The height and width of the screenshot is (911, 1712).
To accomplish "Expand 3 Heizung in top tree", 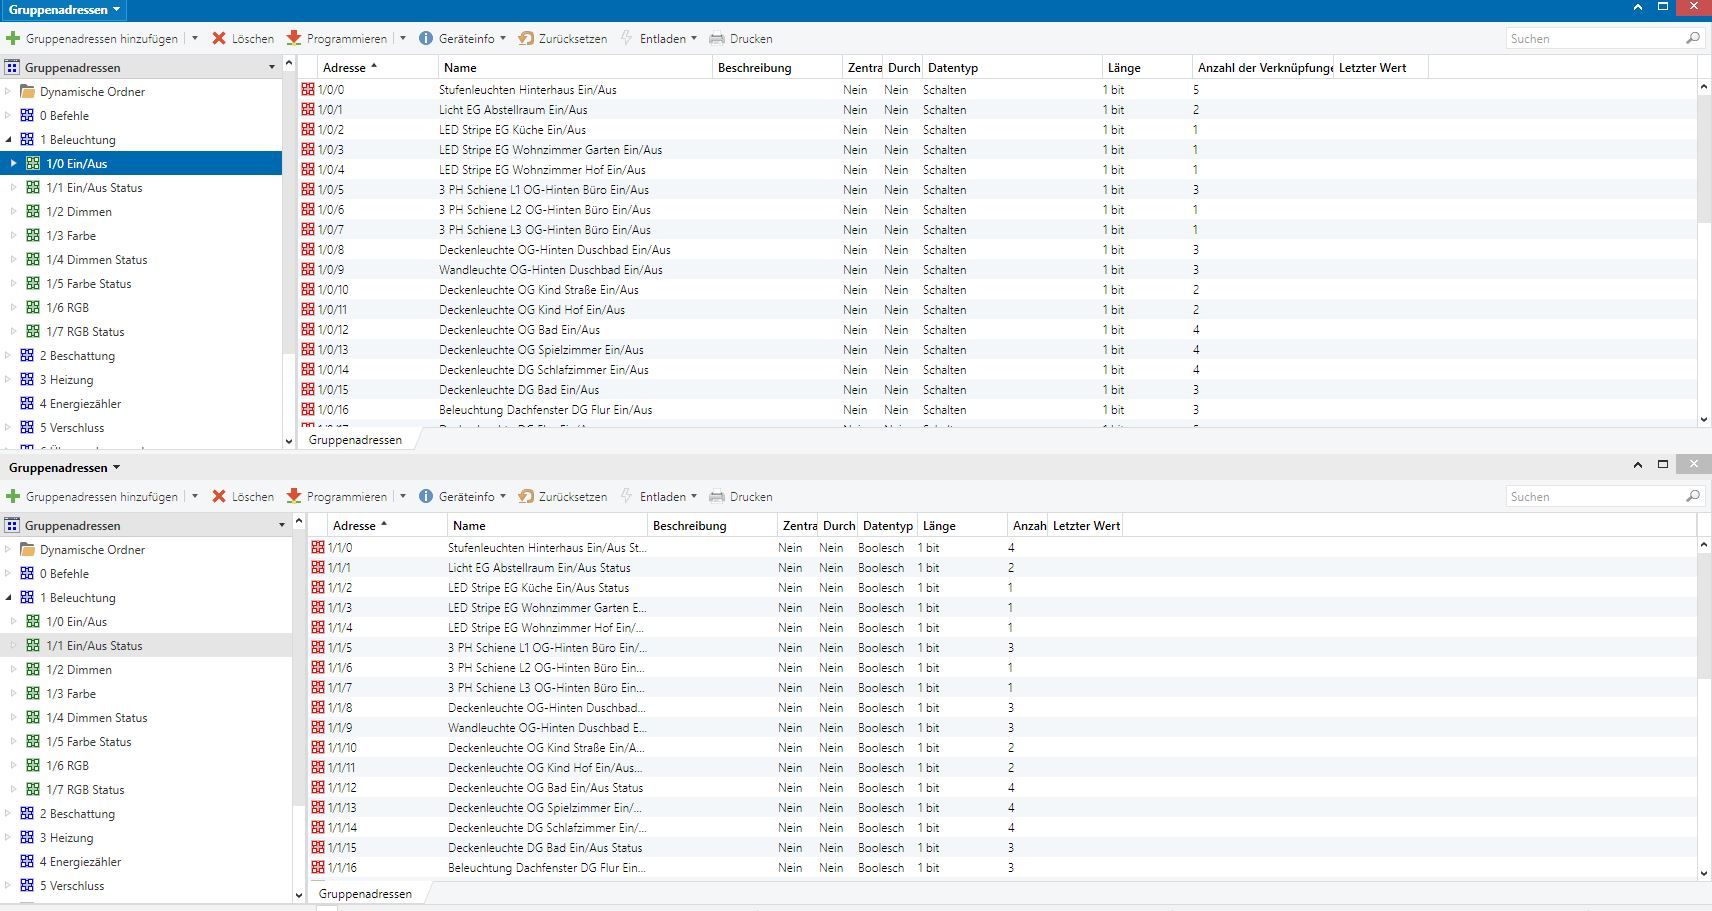I will coord(8,380).
